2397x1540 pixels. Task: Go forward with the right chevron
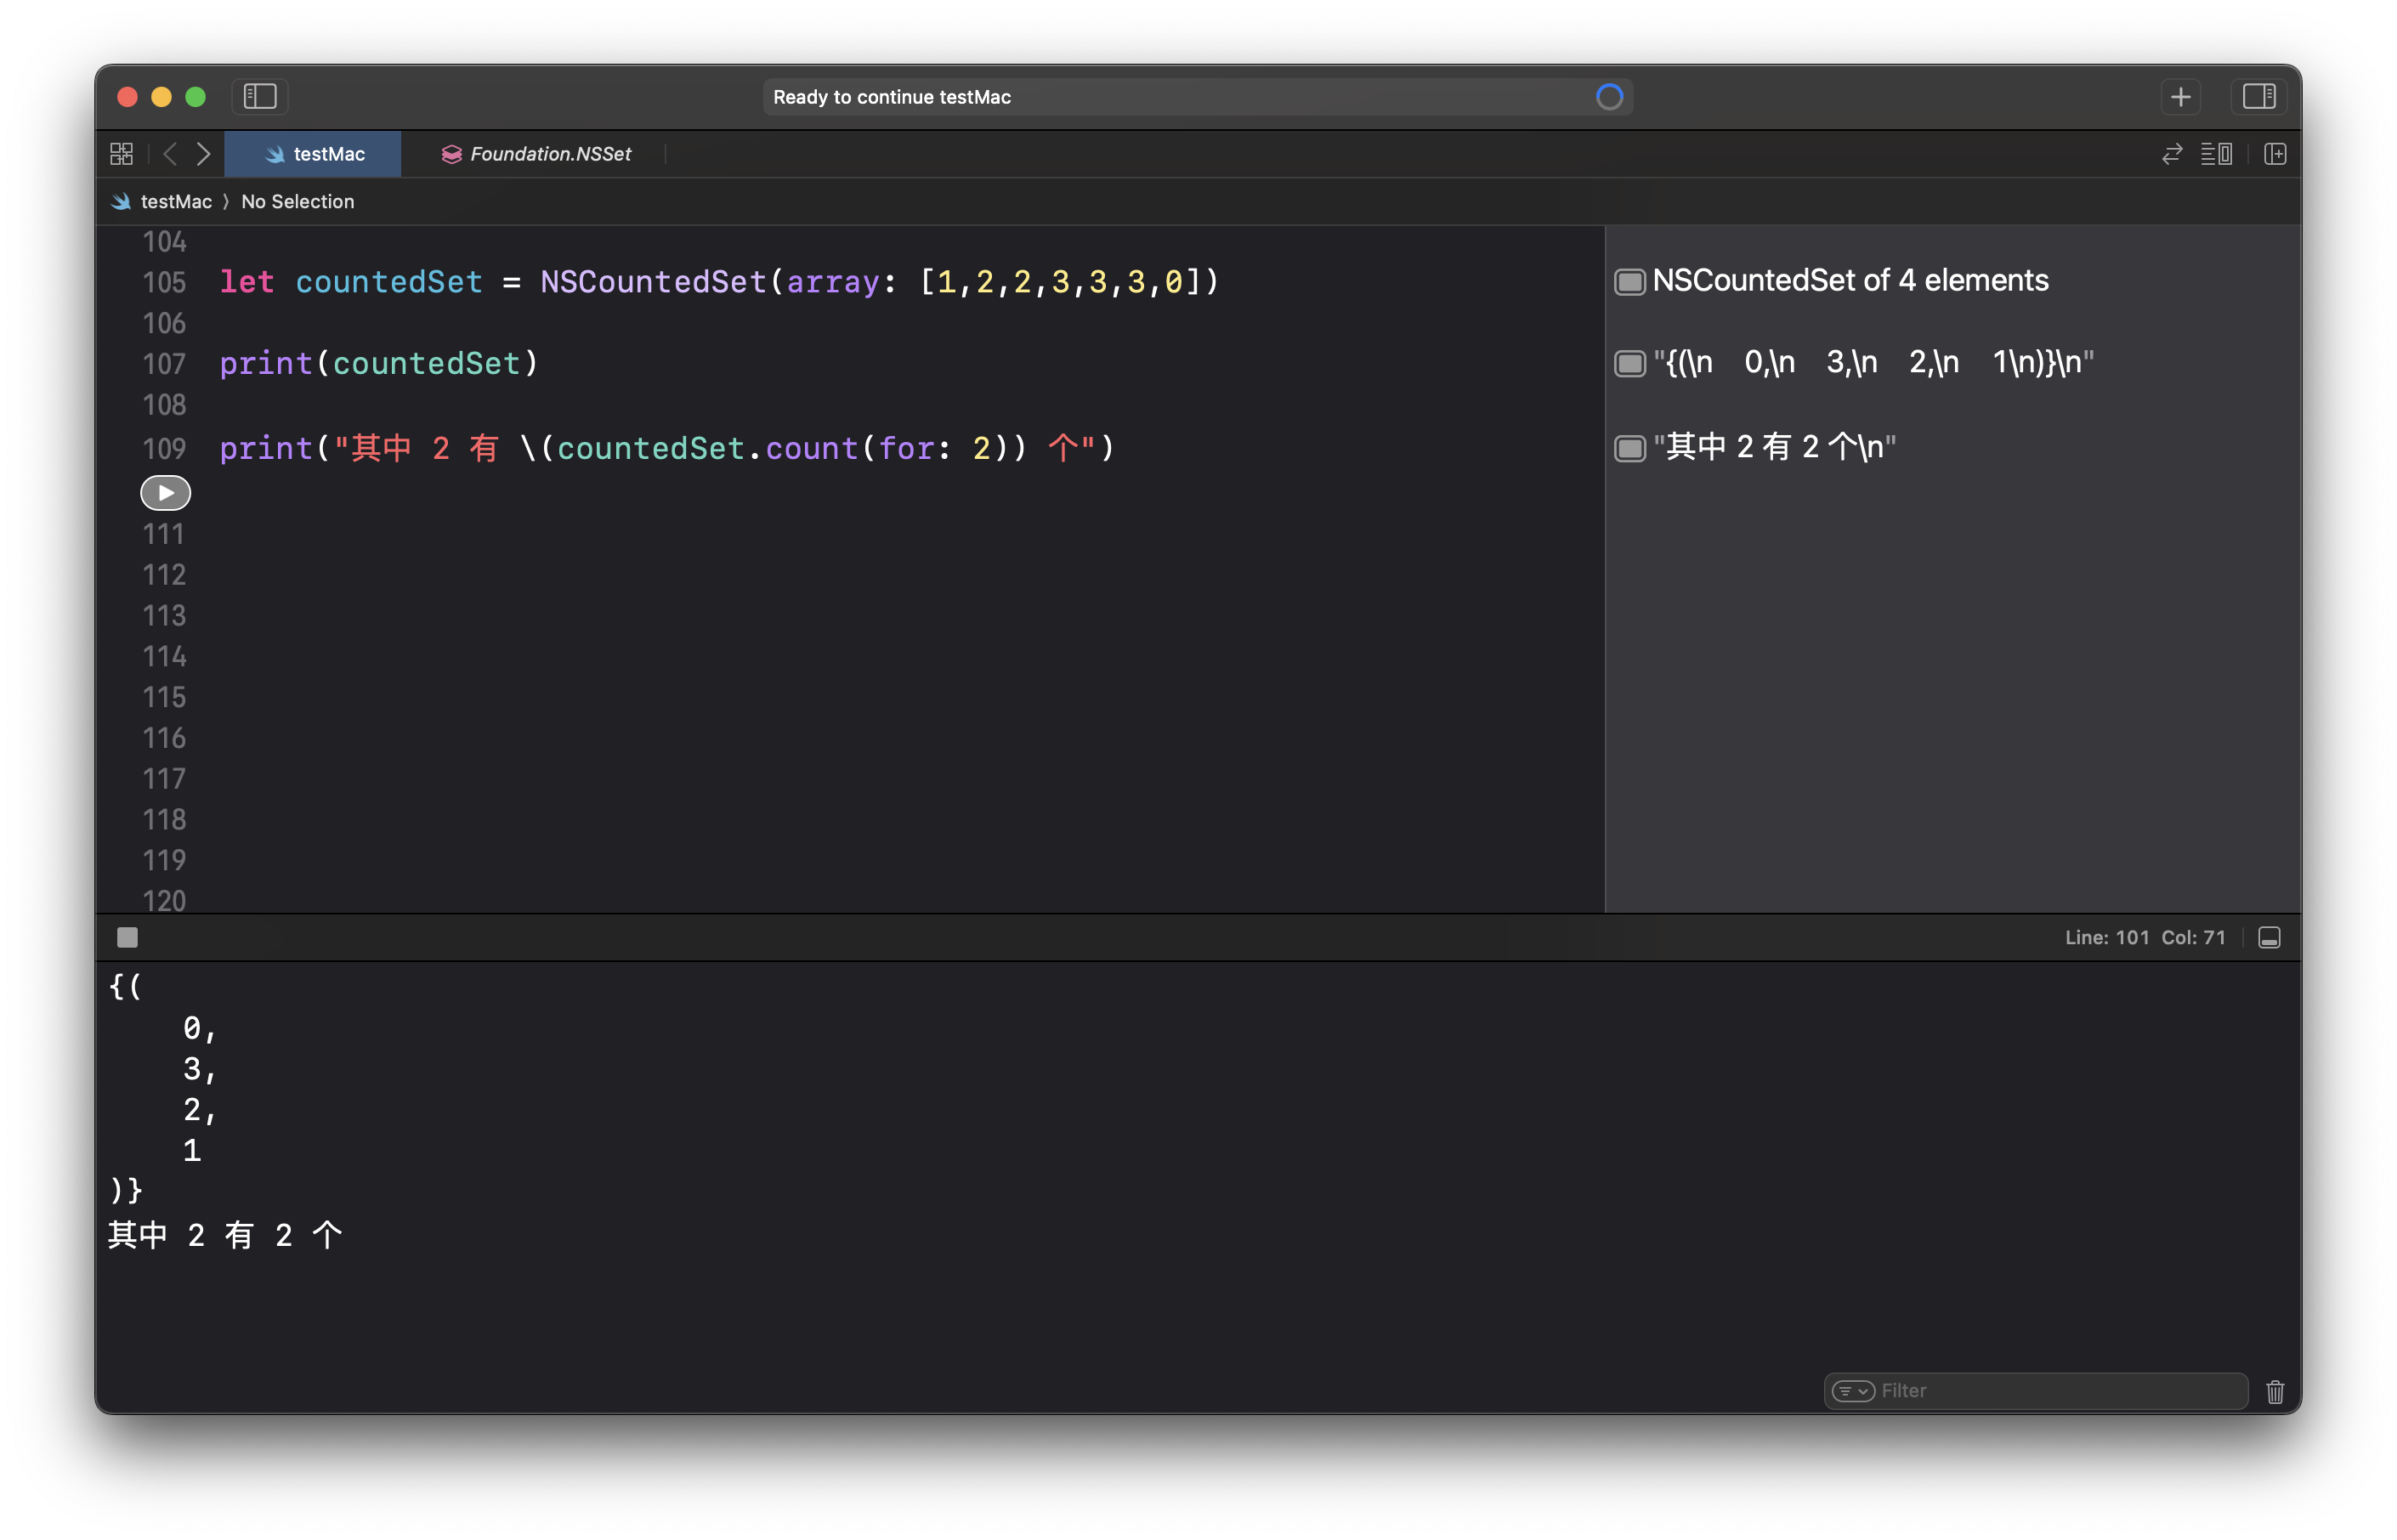click(x=203, y=153)
